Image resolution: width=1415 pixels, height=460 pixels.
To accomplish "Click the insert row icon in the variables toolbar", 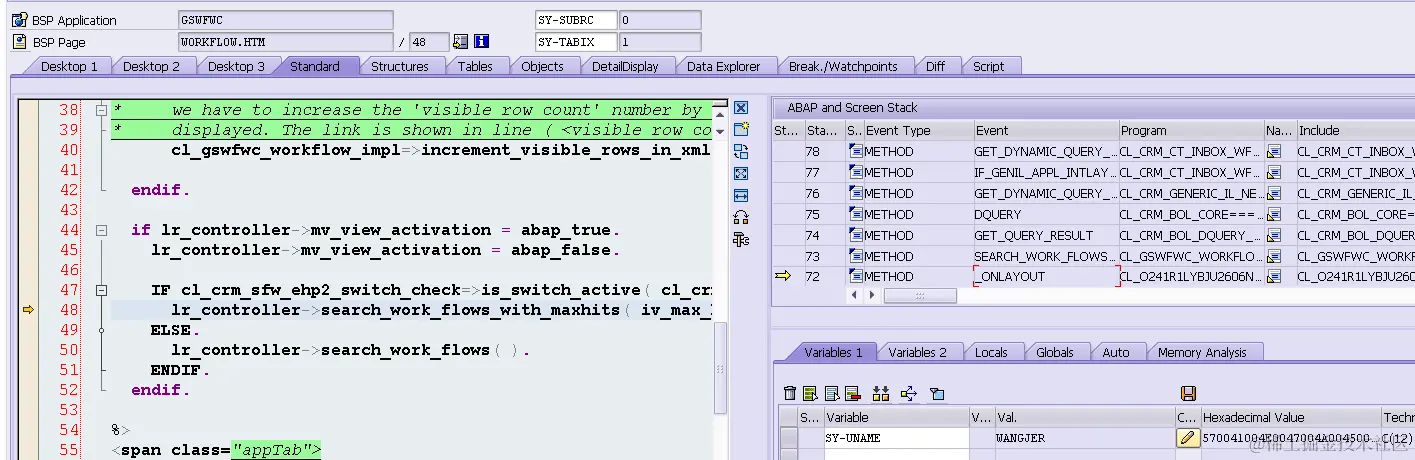I will [x=811, y=394].
